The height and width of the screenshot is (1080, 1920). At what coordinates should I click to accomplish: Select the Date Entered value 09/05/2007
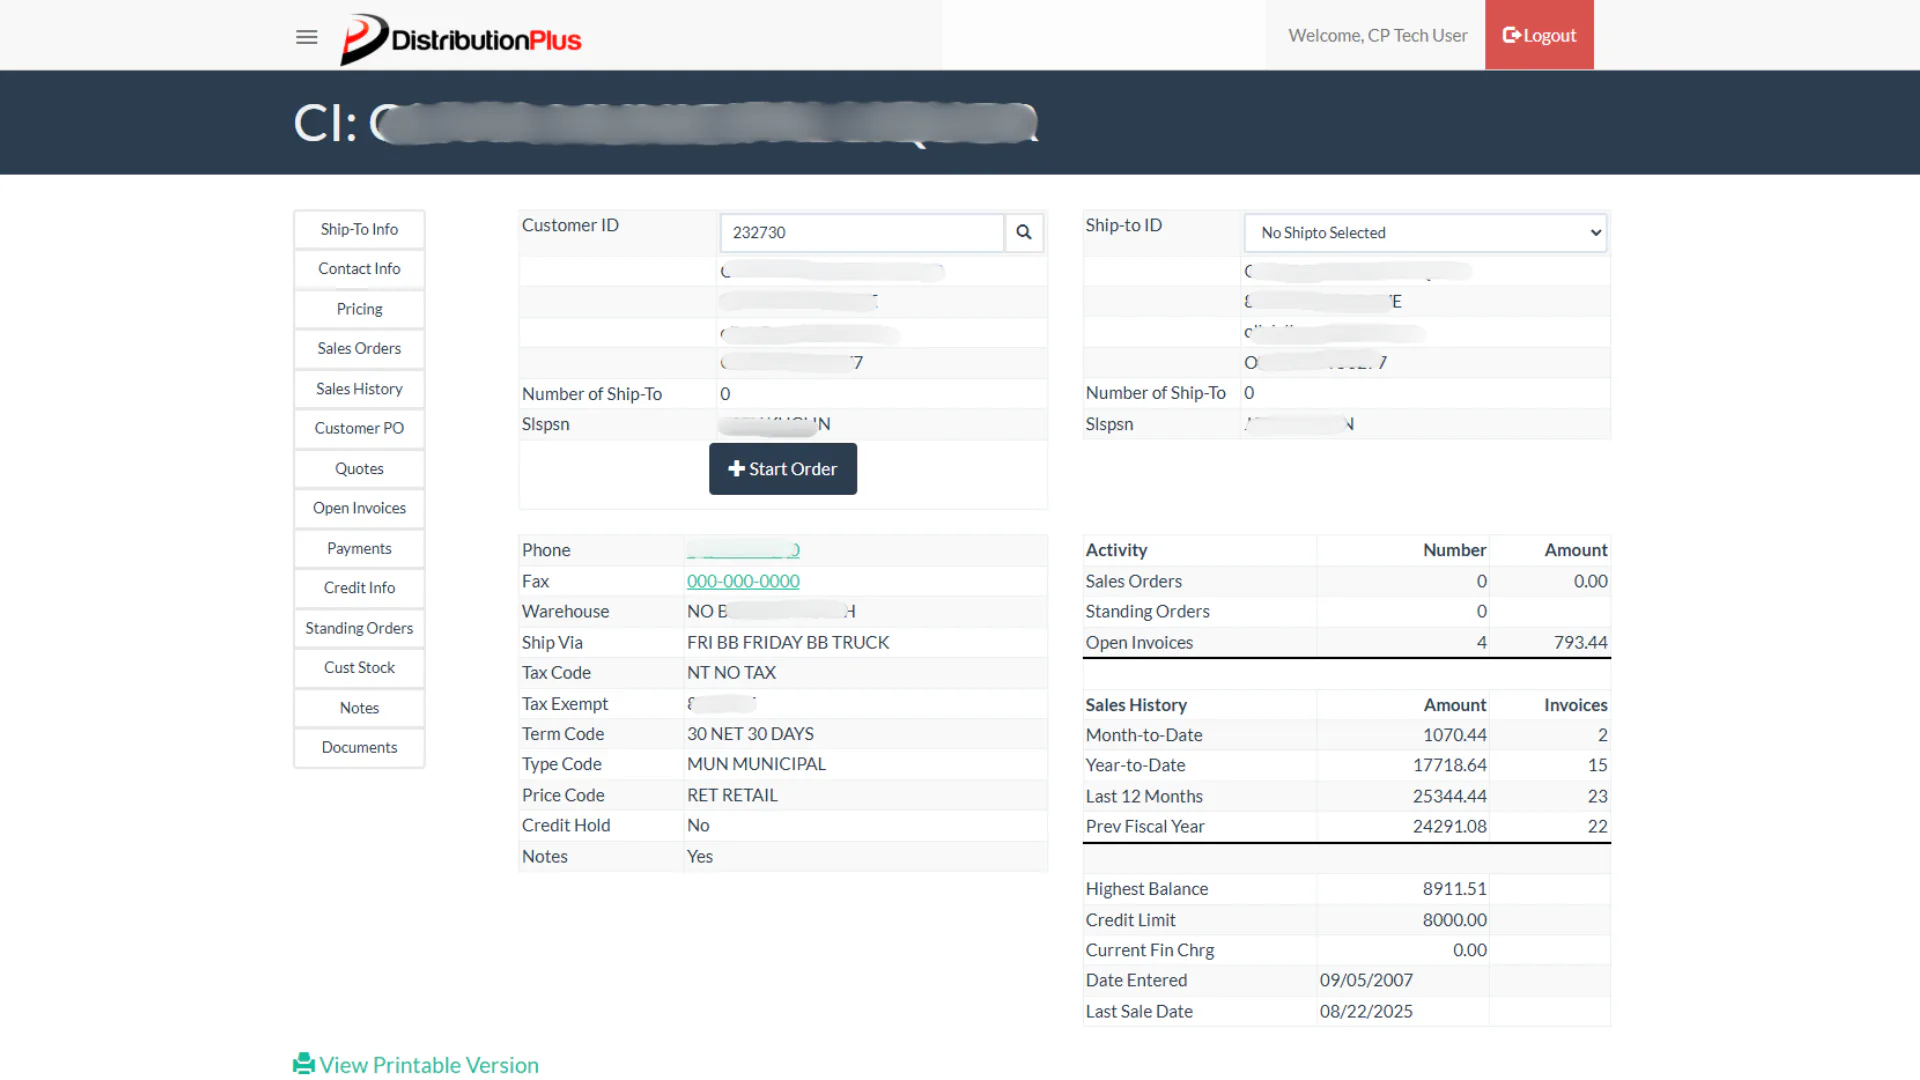point(1366,980)
